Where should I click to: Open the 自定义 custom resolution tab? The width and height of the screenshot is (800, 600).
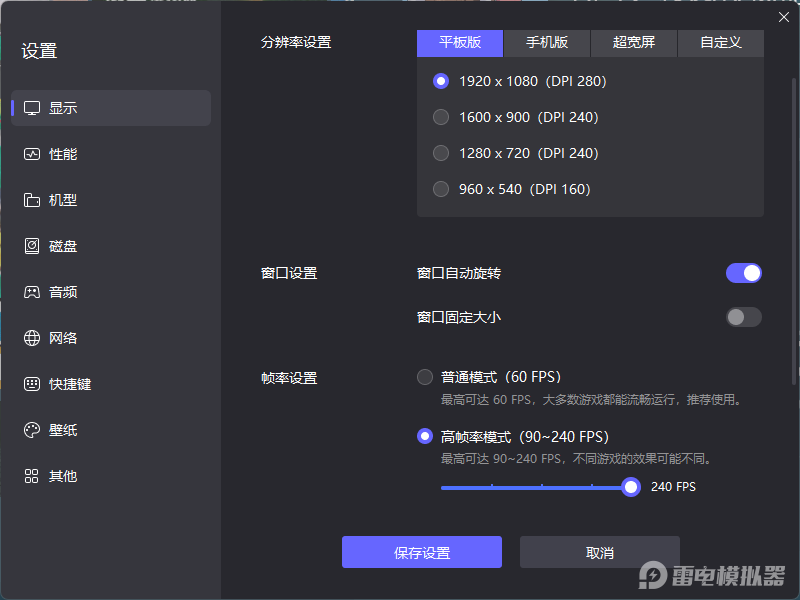coord(720,43)
